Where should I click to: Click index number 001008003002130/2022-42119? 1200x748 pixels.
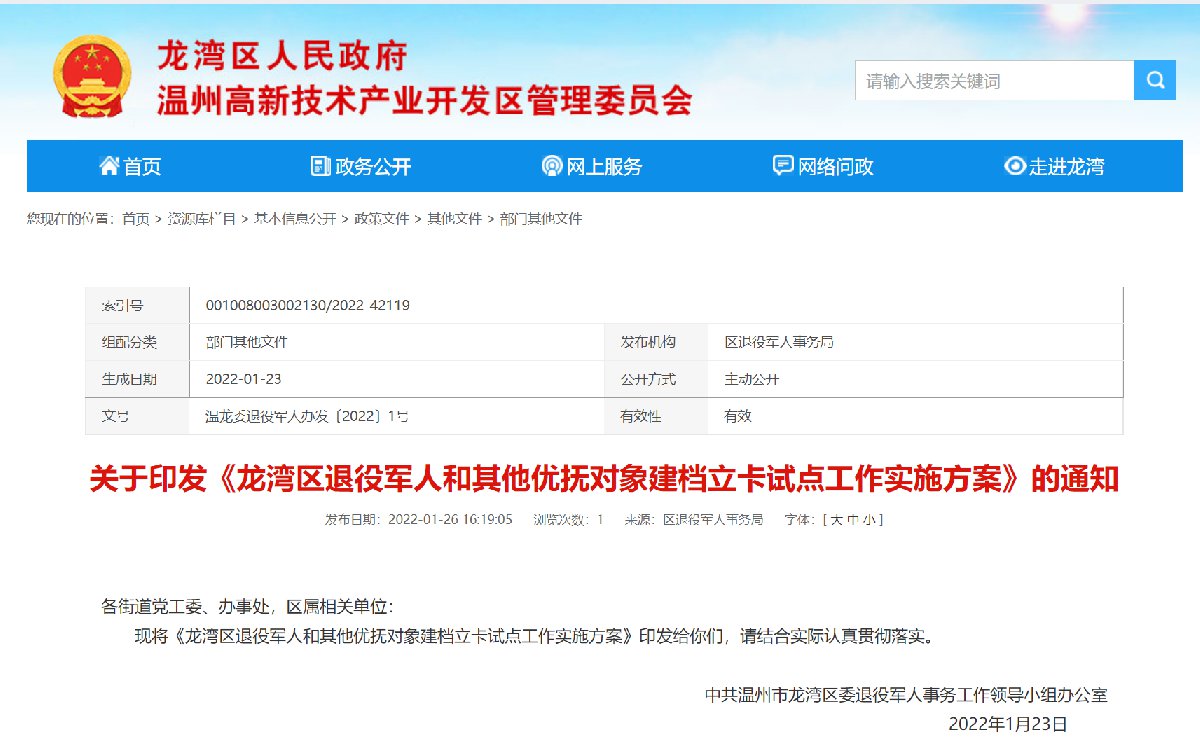pyautogui.click(x=307, y=305)
